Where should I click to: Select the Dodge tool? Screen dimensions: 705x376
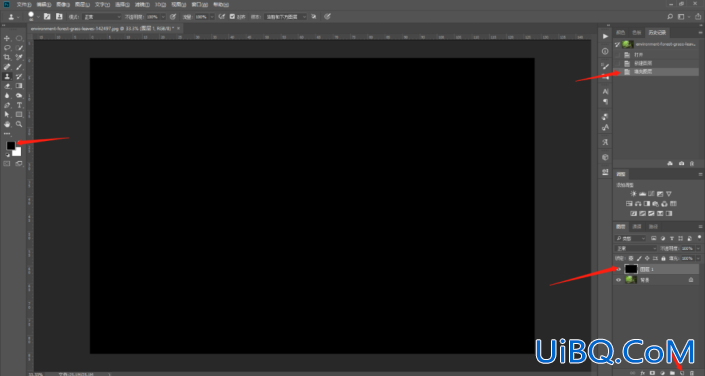(19, 95)
